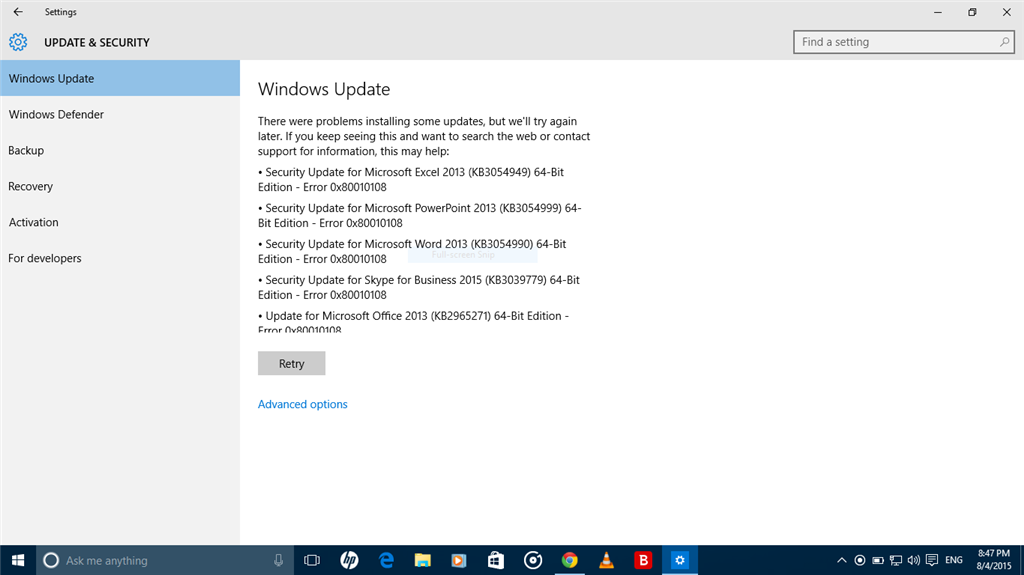Image resolution: width=1024 pixels, height=575 pixels.
Task: Click the Skype for Business KB3039779 entry
Action: click(x=419, y=288)
